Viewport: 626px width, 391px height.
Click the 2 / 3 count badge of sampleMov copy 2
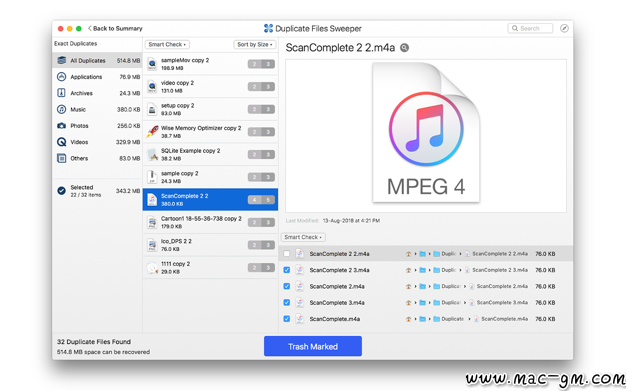point(261,64)
